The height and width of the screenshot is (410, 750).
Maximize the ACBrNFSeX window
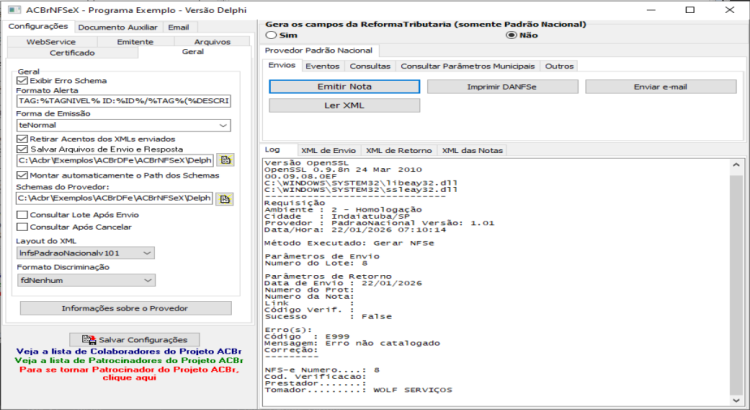[x=690, y=10]
